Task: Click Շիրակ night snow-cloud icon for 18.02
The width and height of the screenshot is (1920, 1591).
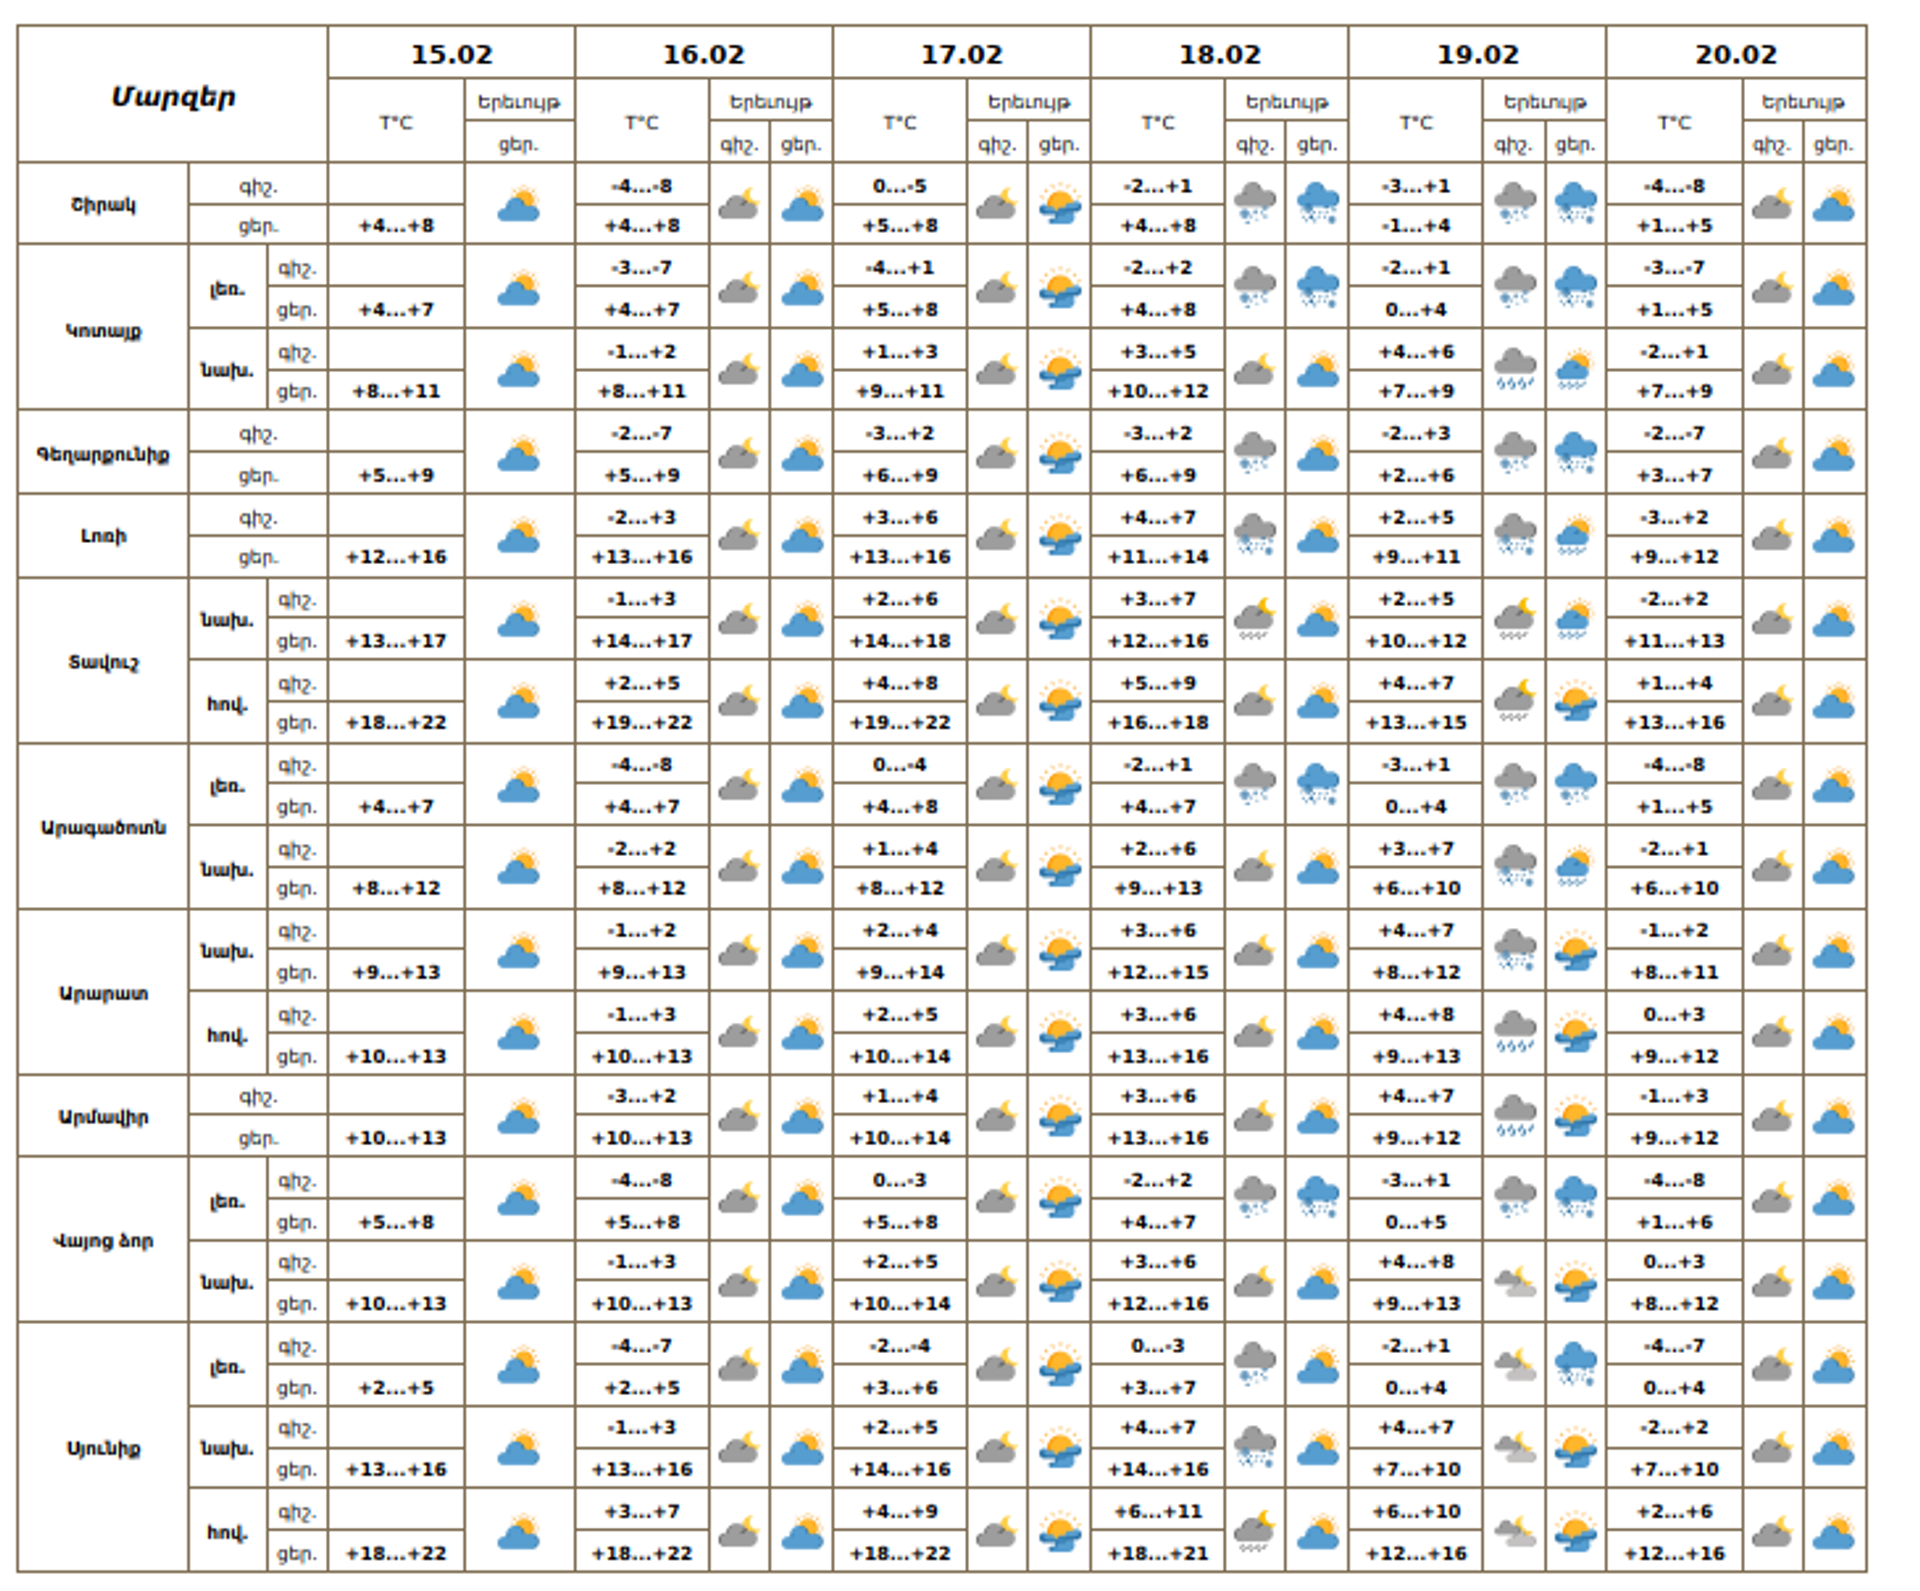Action: (x=1254, y=203)
